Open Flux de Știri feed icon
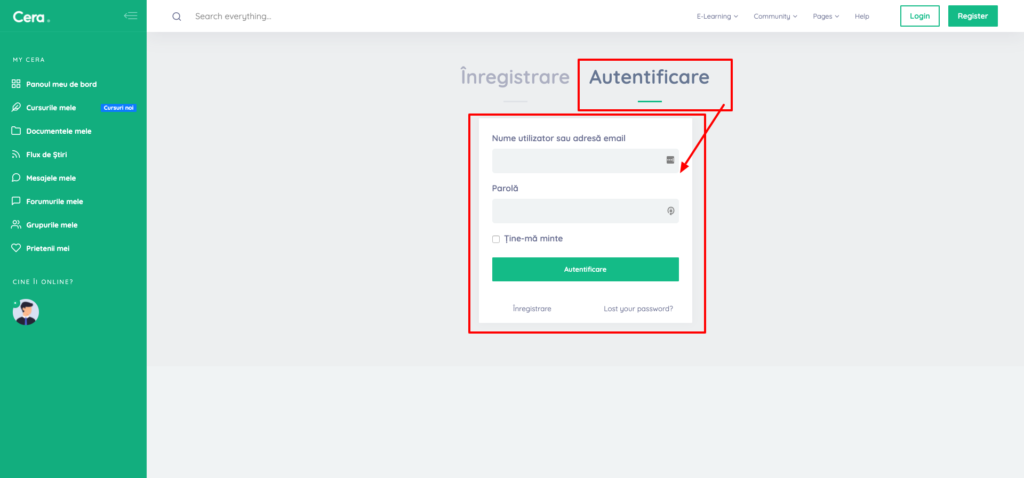The width and height of the screenshot is (1024, 478). [x=16, y=155]
